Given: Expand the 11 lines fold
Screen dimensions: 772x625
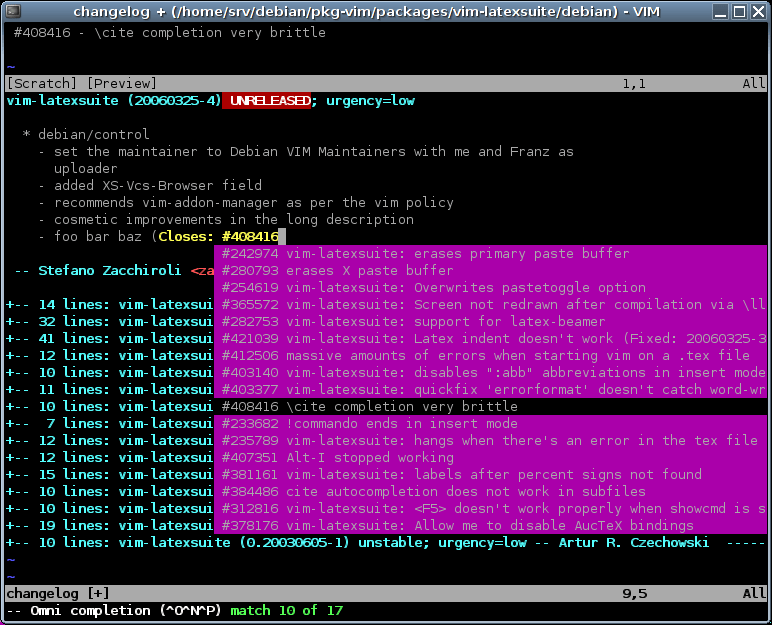Looking at the screenshot, I should tap(109, 390).
